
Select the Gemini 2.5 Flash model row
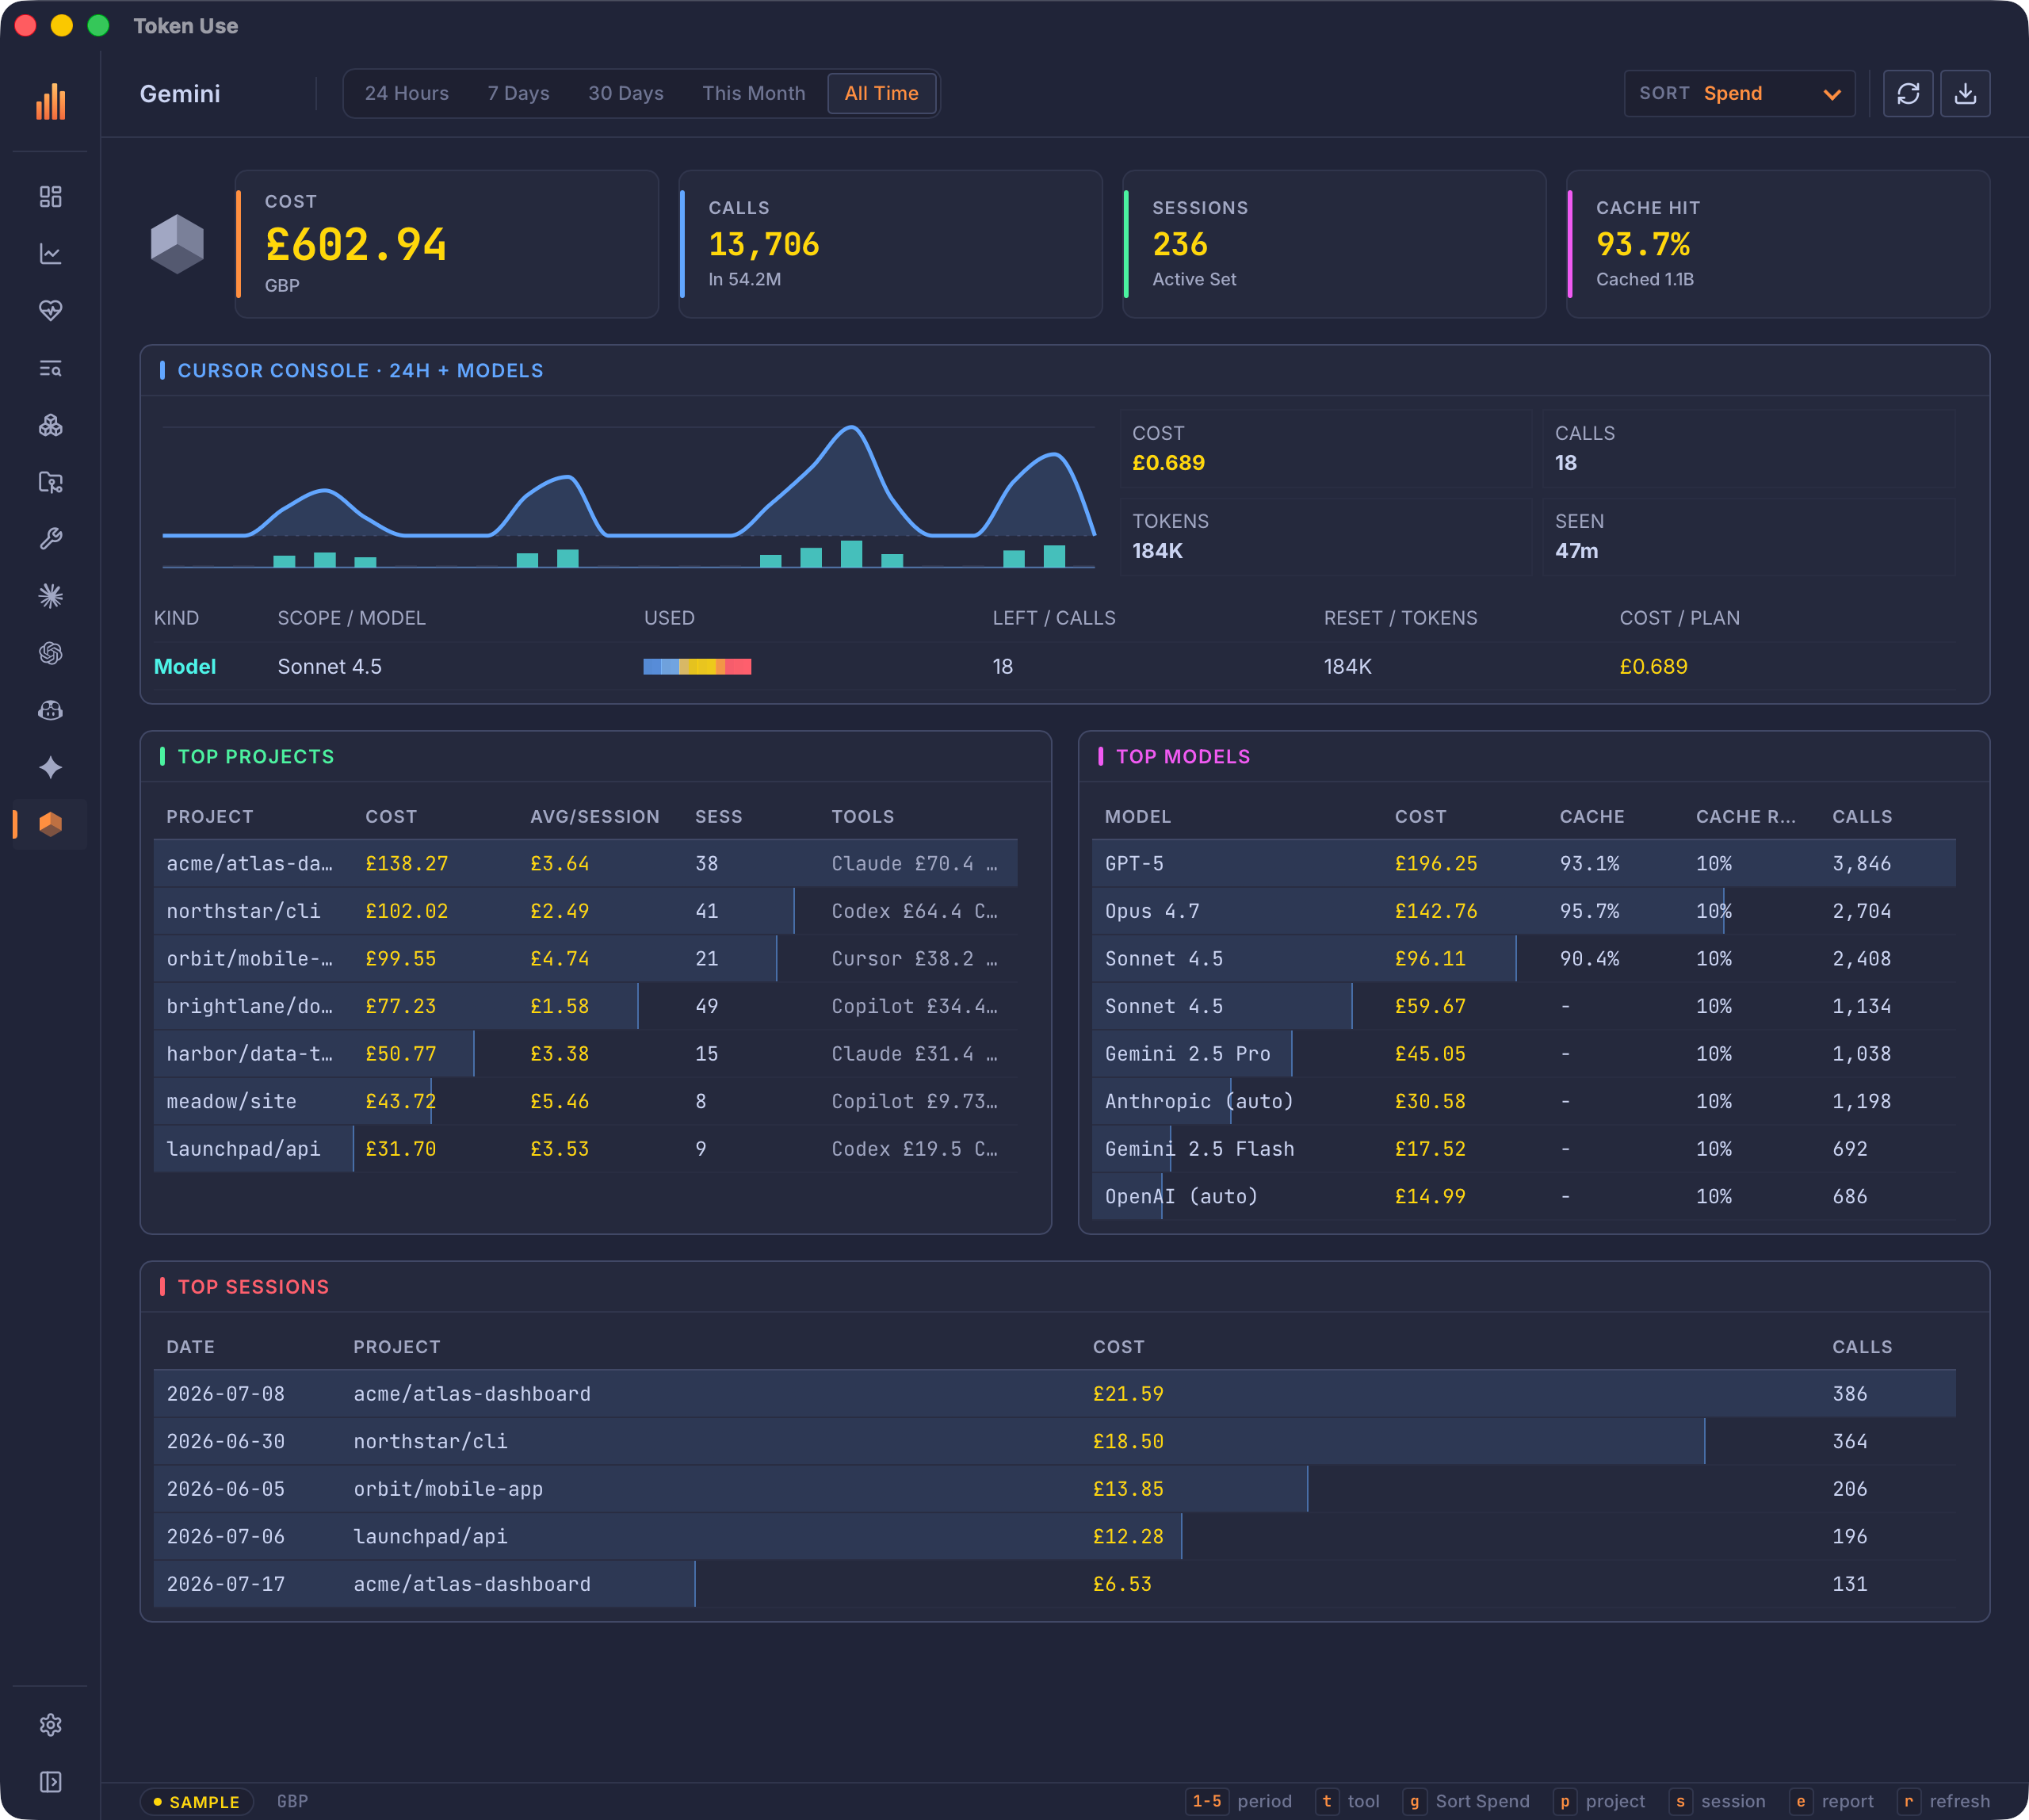(1523, 1148)
